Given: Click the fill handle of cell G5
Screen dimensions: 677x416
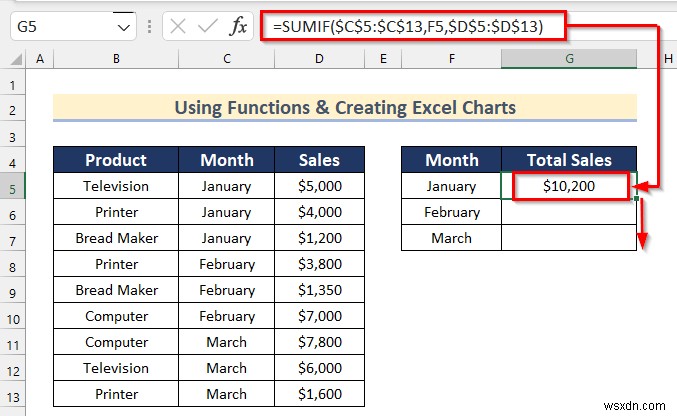Looking at the screenshot, I should pyautogui.click(x=636, y=198).
